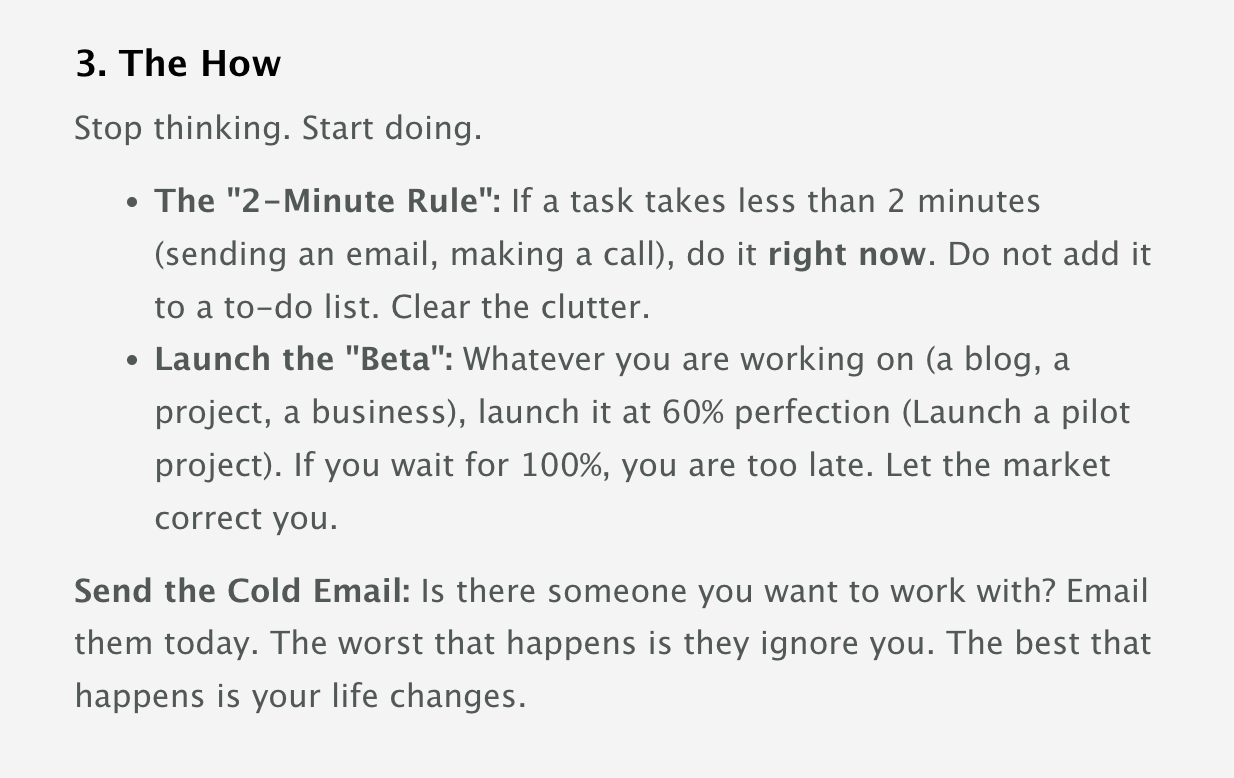This screenshot has width=1234, height=778.
Task: Click the "(a blog, a" parenthetical start
Action: 998,359
